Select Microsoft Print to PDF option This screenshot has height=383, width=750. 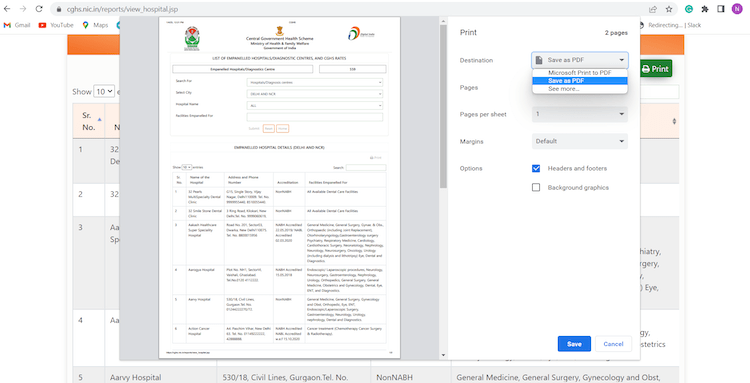(x=580, y=73)
